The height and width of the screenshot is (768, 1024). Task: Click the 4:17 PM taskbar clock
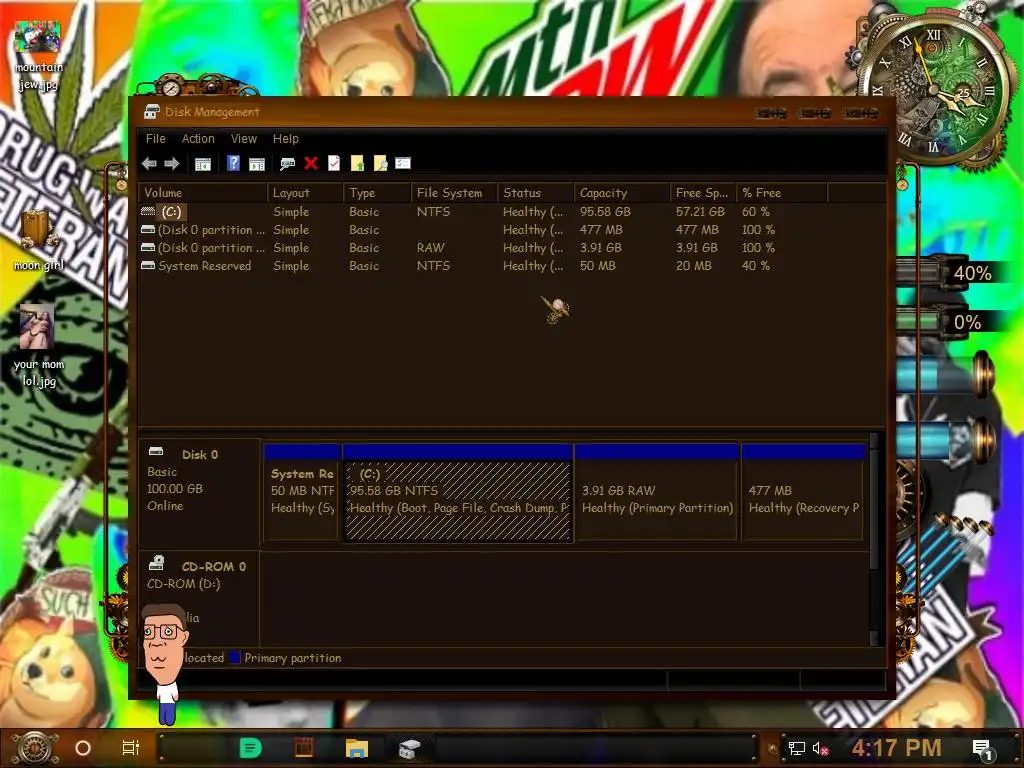coord(897,748)
